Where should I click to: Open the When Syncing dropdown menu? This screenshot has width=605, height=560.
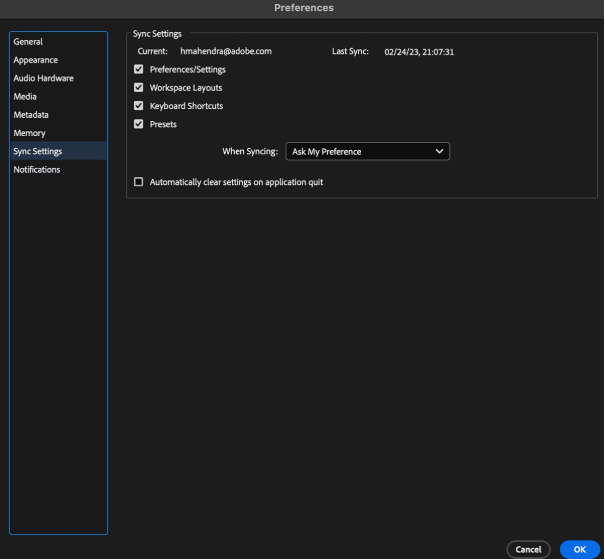point(366,152)
